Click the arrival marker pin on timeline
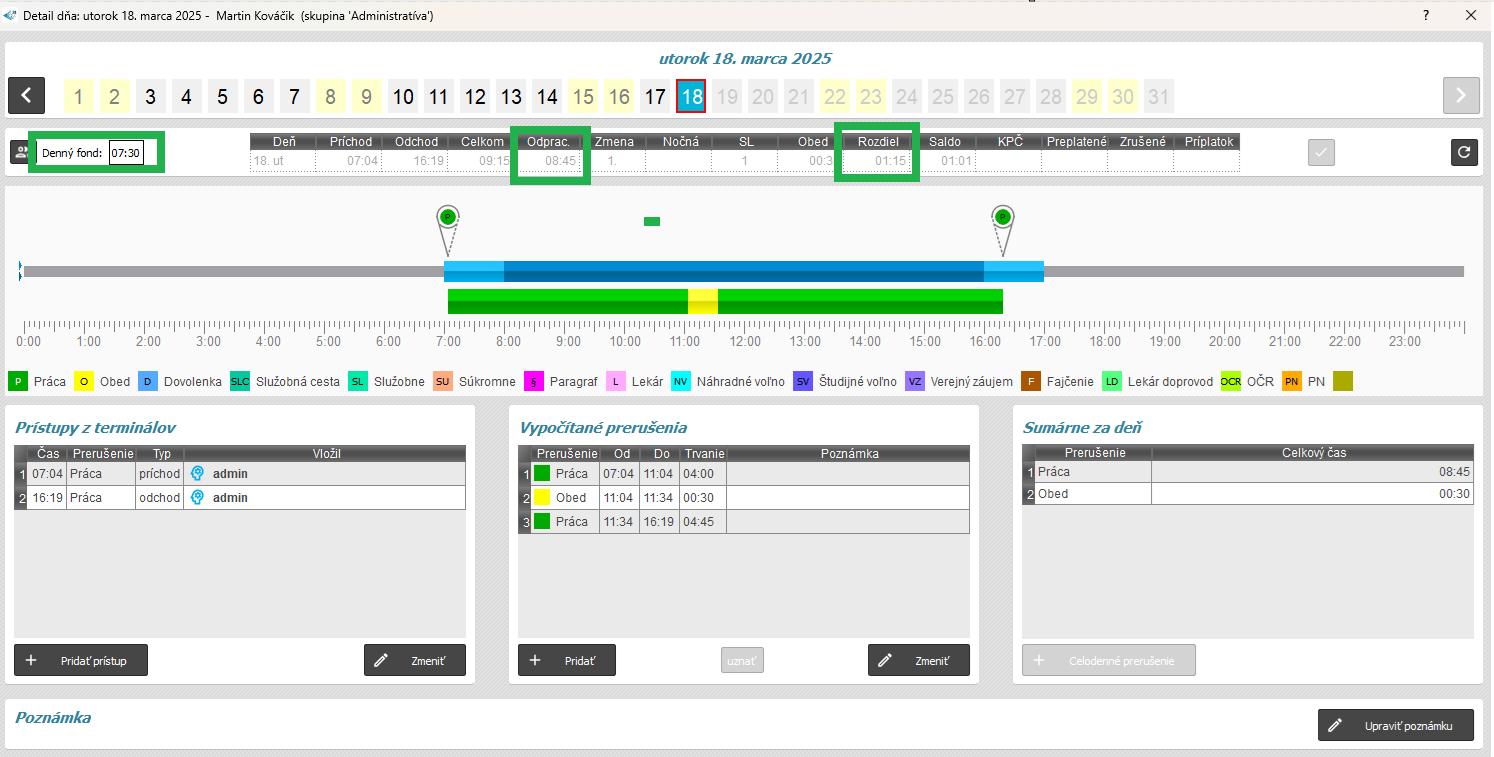The height and width of the screenshot is (757, 1494). coord(447,217)
